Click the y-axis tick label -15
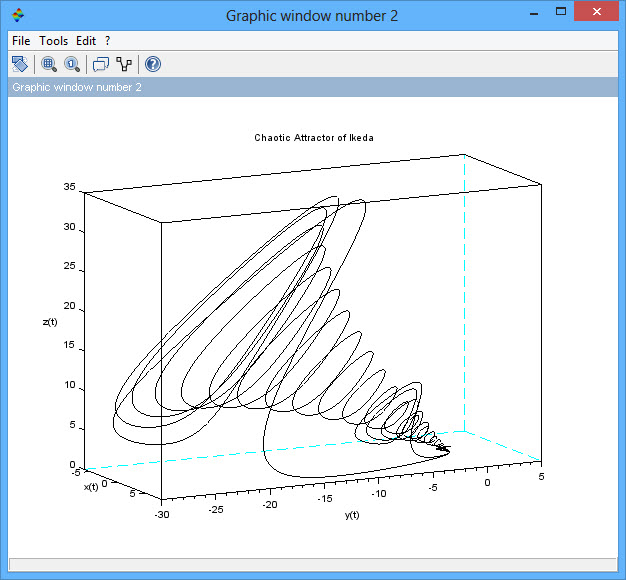The height and width of the screenshot is (580, 626). click(x=325, y=499)
